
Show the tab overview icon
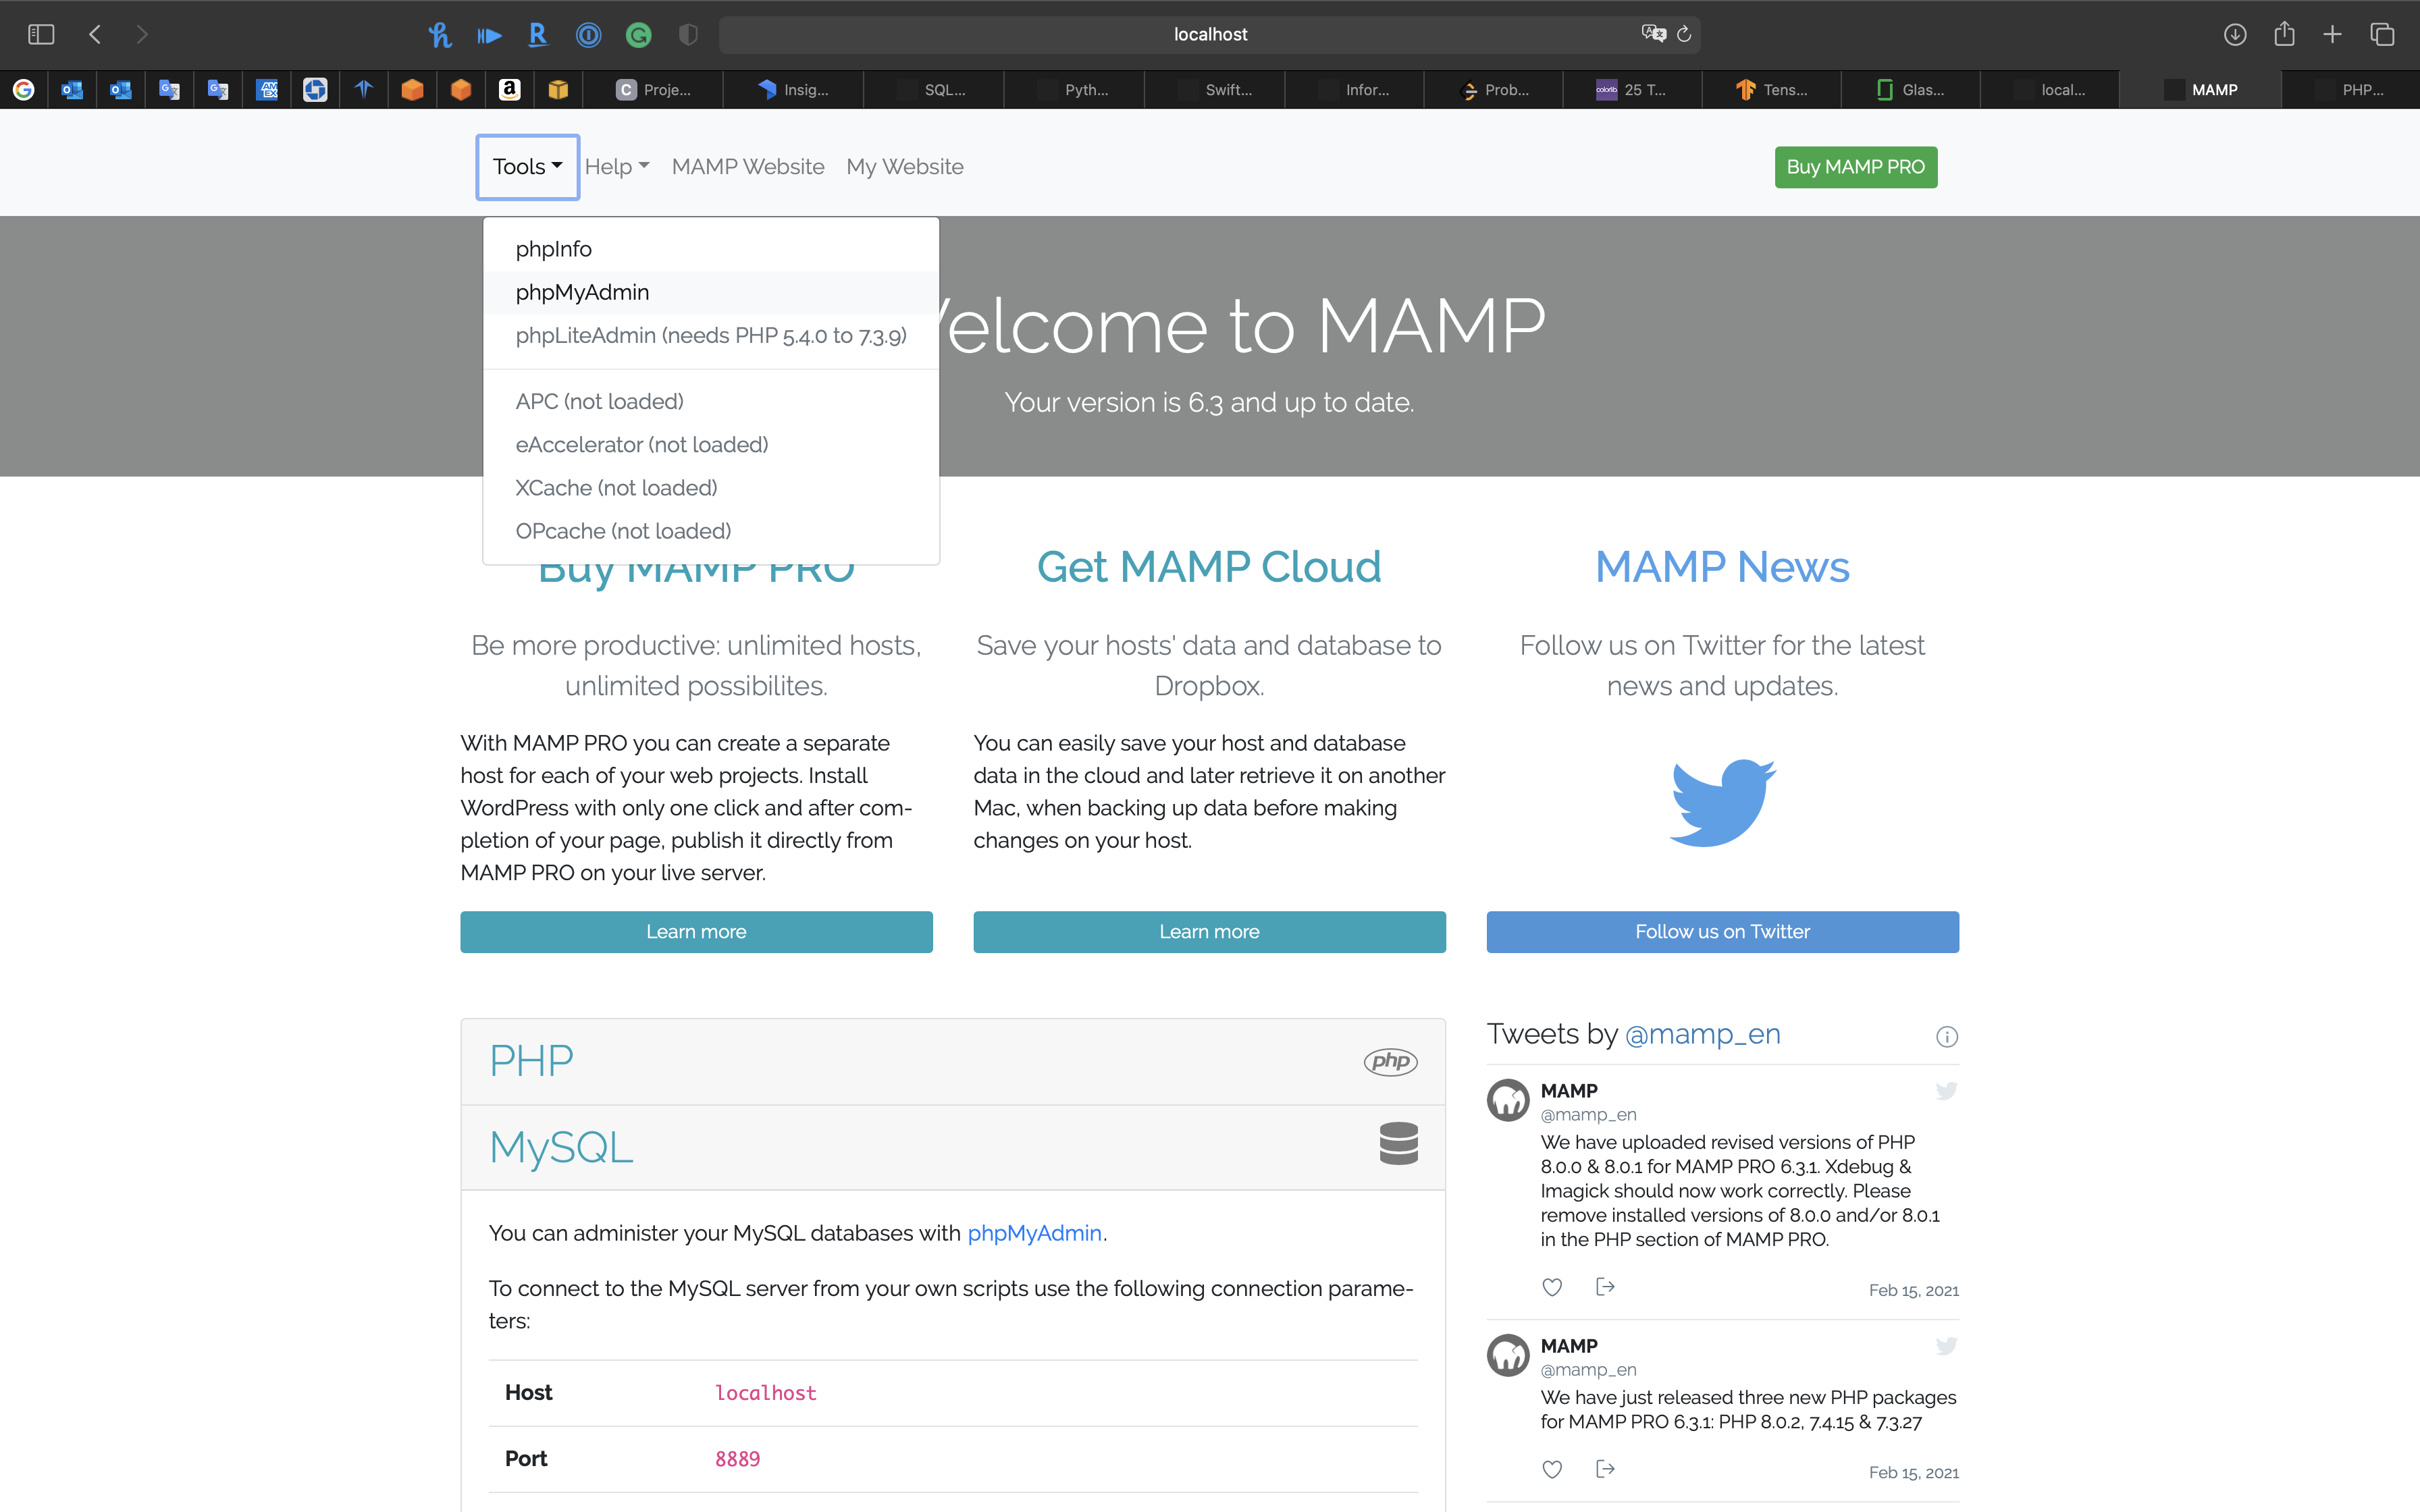click(2382, 34)
